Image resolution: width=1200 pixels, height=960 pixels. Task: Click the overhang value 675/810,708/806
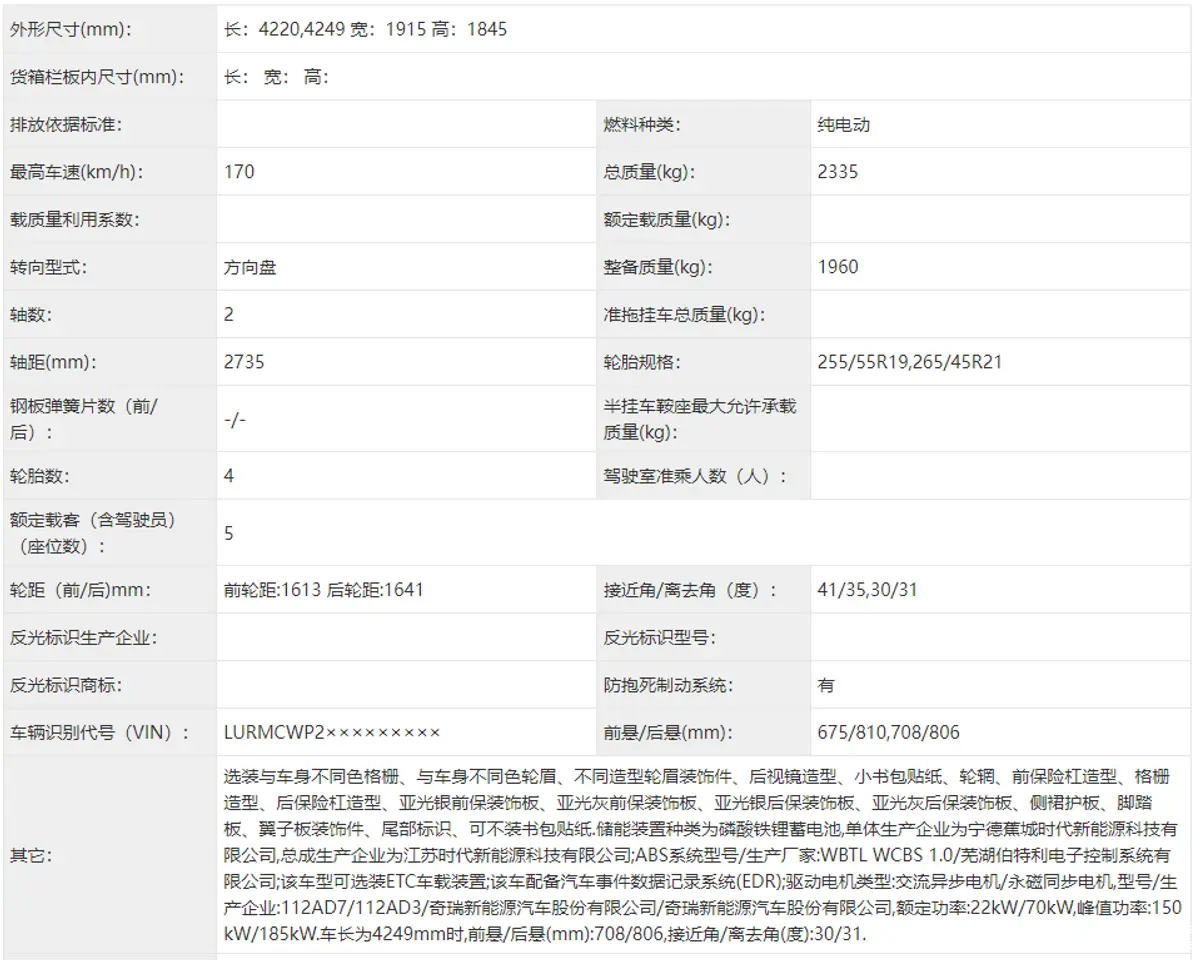coord(888,733)
